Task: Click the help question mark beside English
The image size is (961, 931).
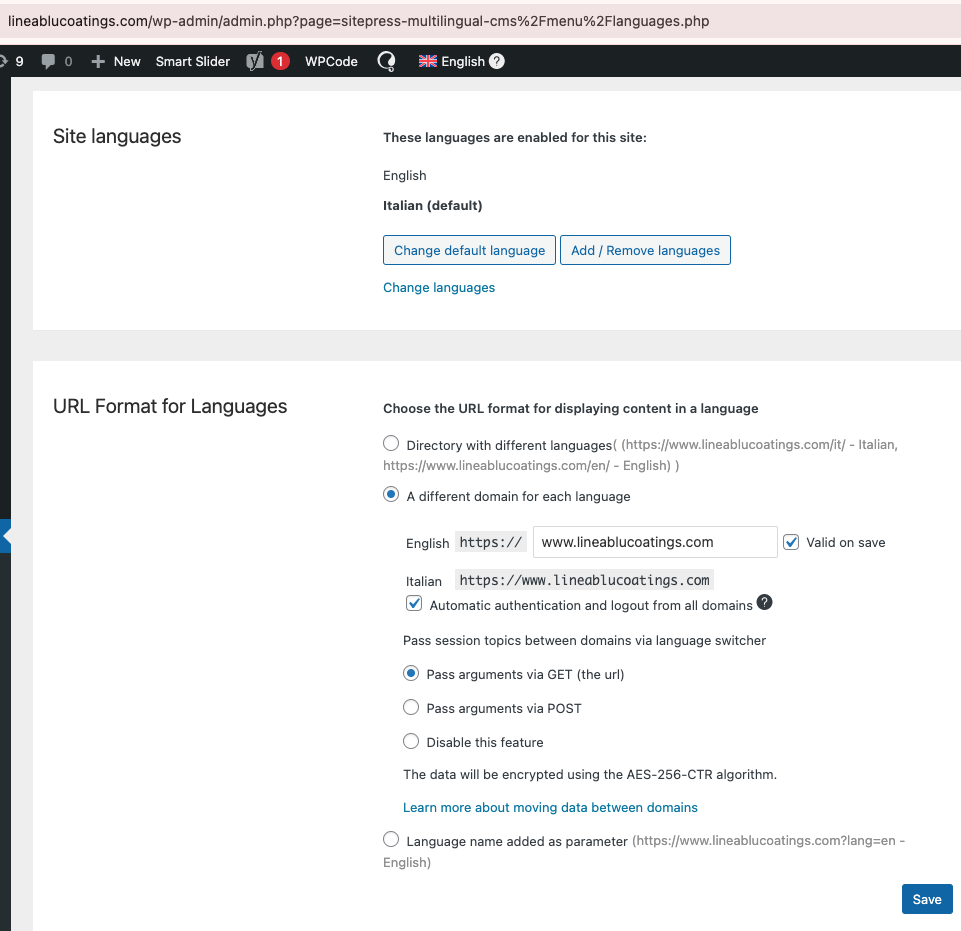Action: 497,61
